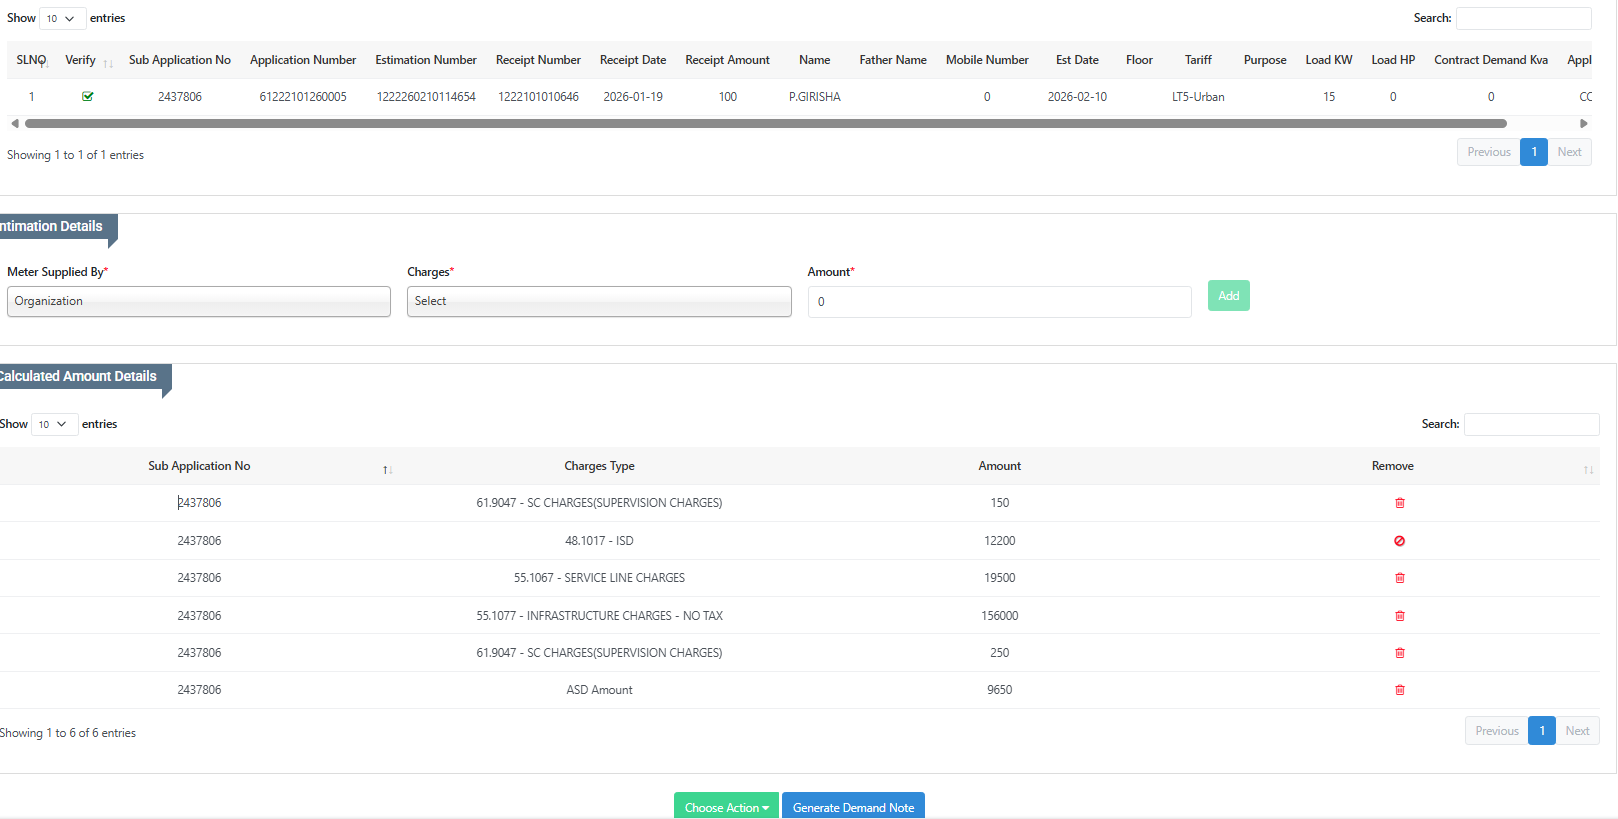Screen dimensions: 1618x819
Task: Toggle the Verify checkbox for row 1
Action: click(x=88, y=97)
